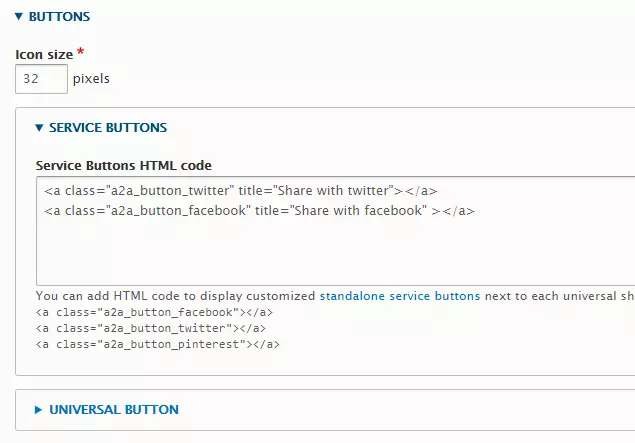The width and height of the screenshot is (635, 443).
Task: Click the BUTTONS section heading text
Action: [x=59, y=17]
